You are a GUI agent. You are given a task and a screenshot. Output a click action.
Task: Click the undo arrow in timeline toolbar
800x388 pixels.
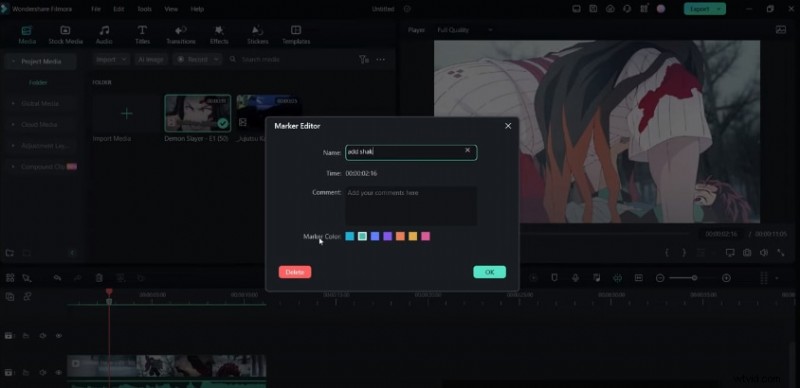(x=58, y=278)
